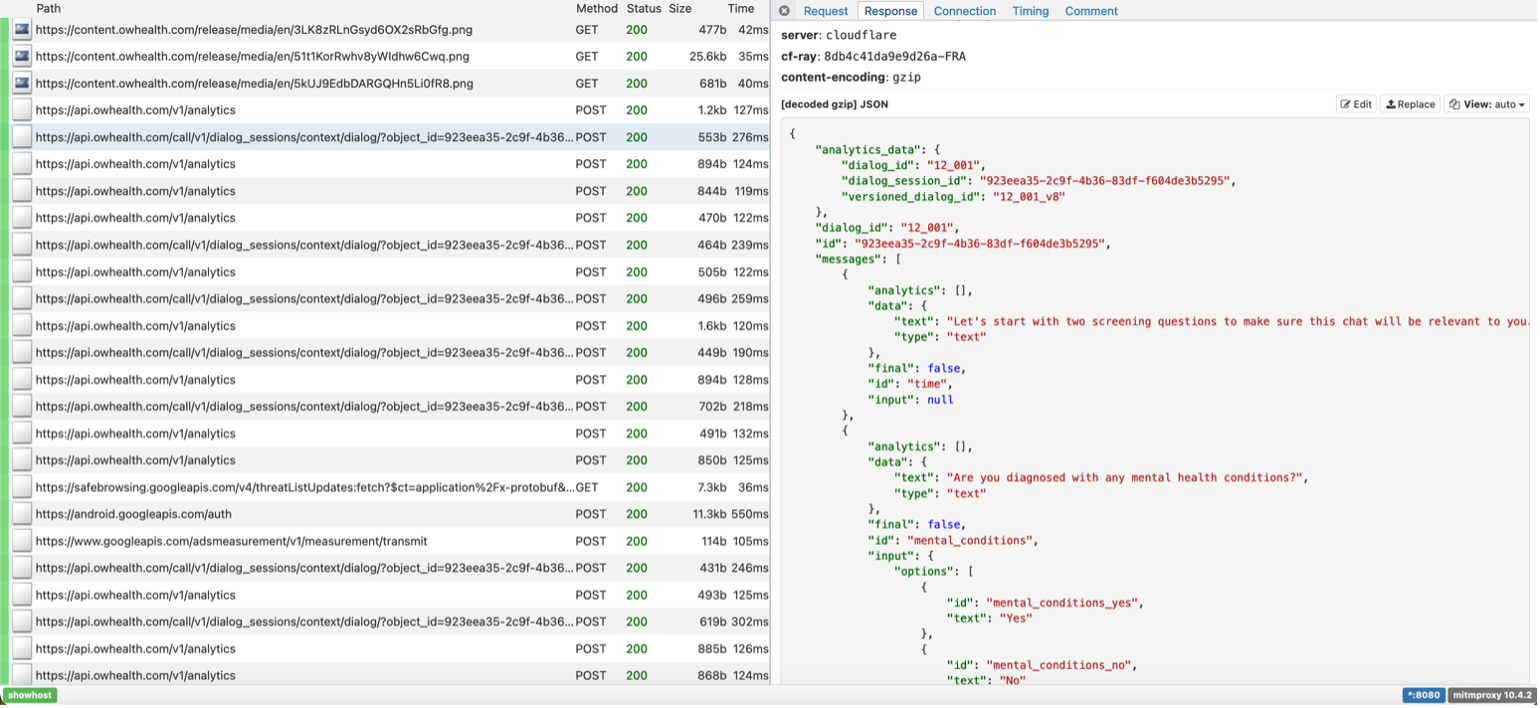
Task: Open the View: auto dropdown
Action: (1487, 104)
